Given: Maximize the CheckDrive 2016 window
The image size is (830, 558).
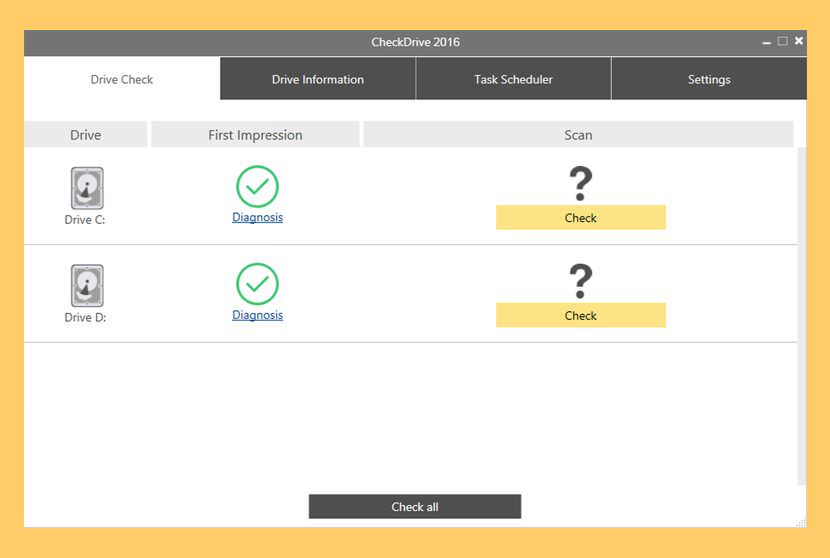Looking at the screenshot, I should (782, 41).
